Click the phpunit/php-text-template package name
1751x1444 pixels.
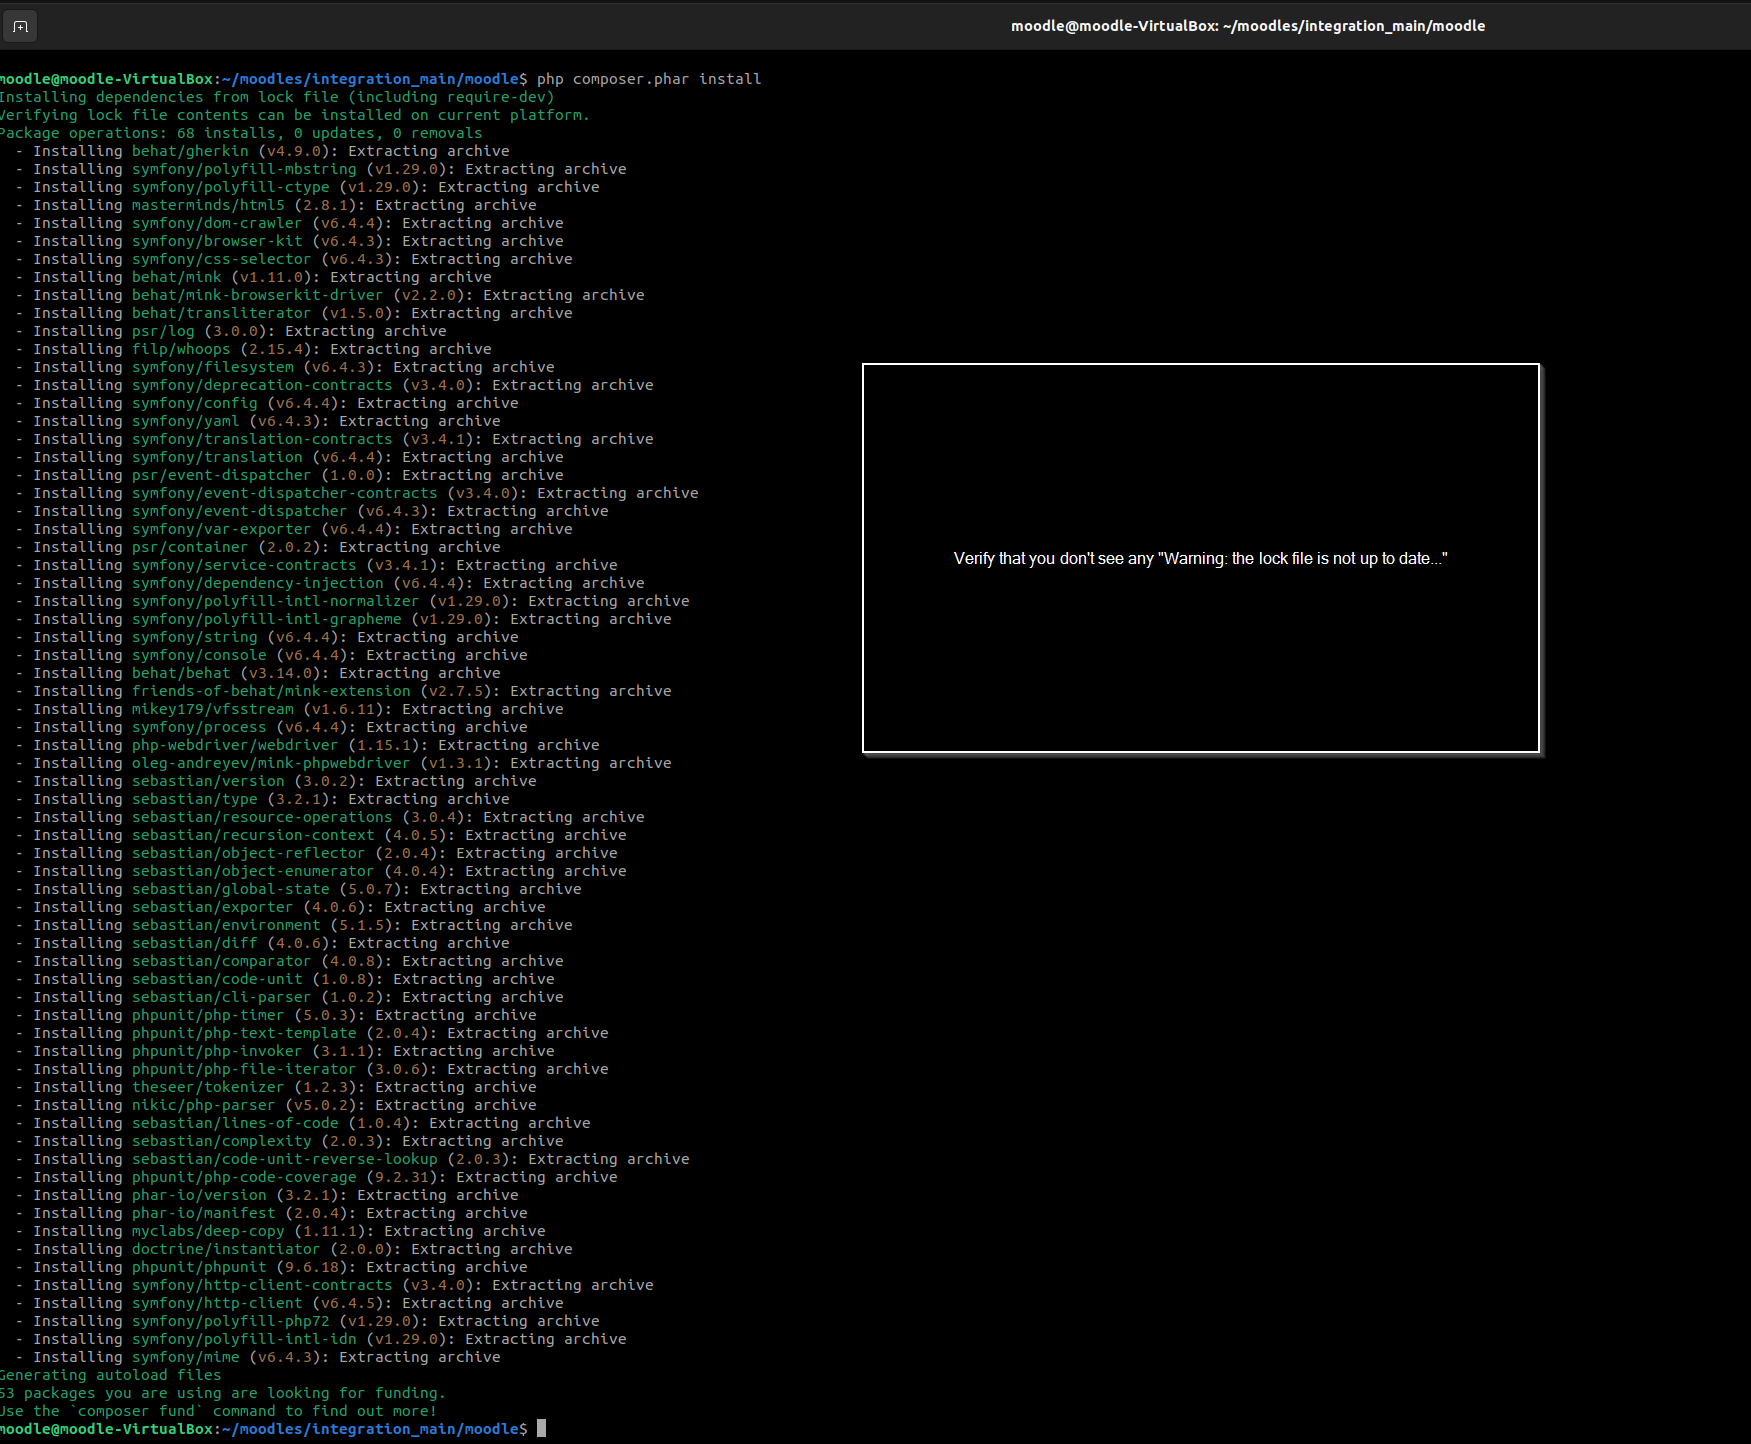tap(244, 1033)
